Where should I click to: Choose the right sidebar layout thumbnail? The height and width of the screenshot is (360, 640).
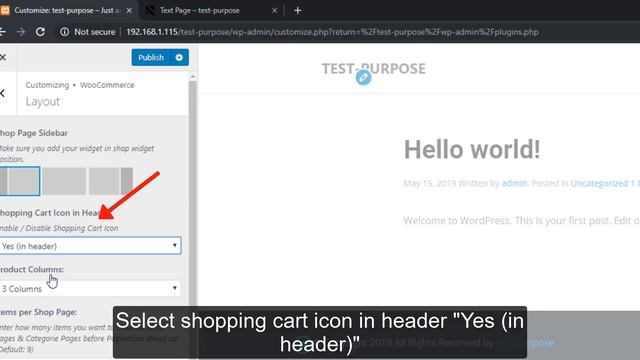click(x=111, y=181)
